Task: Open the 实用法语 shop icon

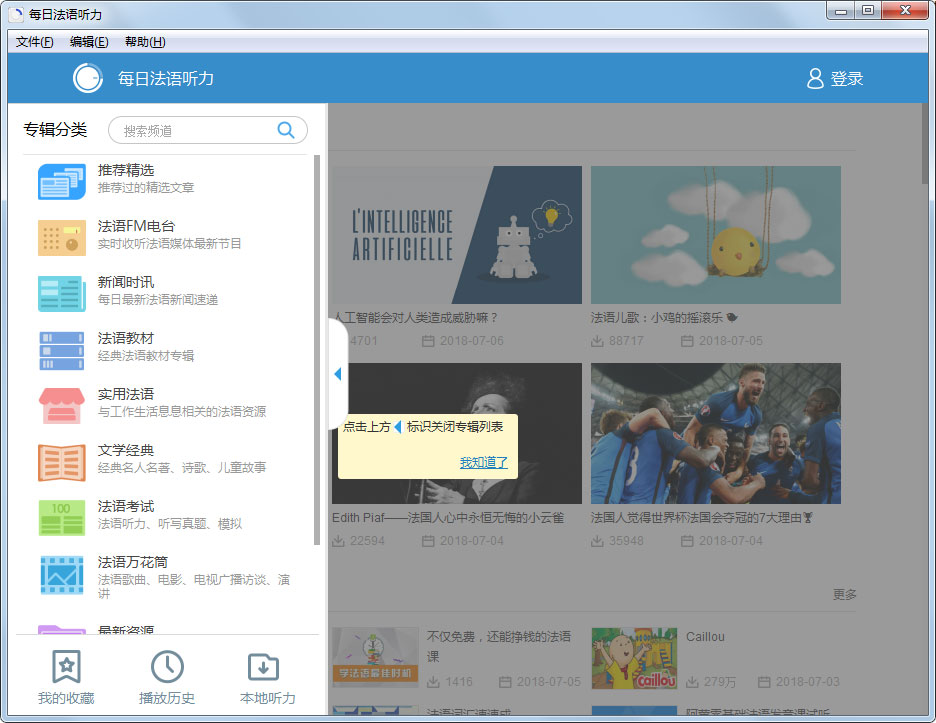Action: pyautogui.click(x=62, y=406)
